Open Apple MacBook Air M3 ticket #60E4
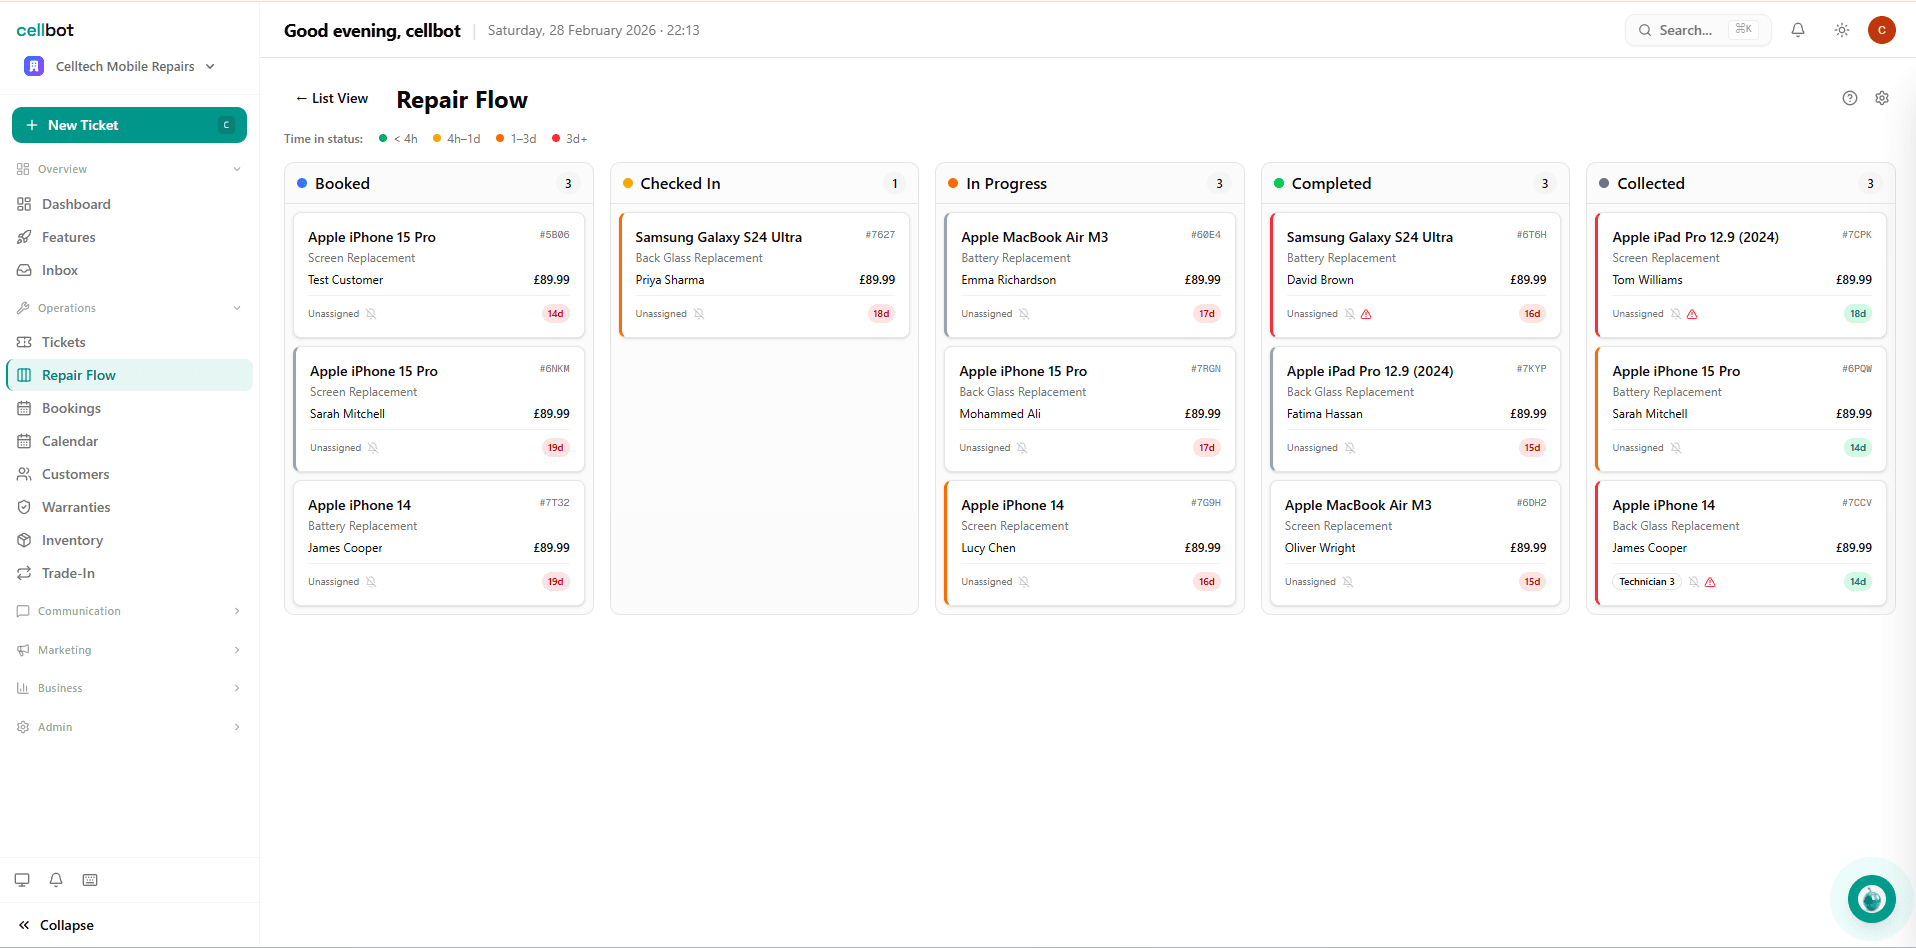This screenshot has height=948, width=1916. 1090,275
